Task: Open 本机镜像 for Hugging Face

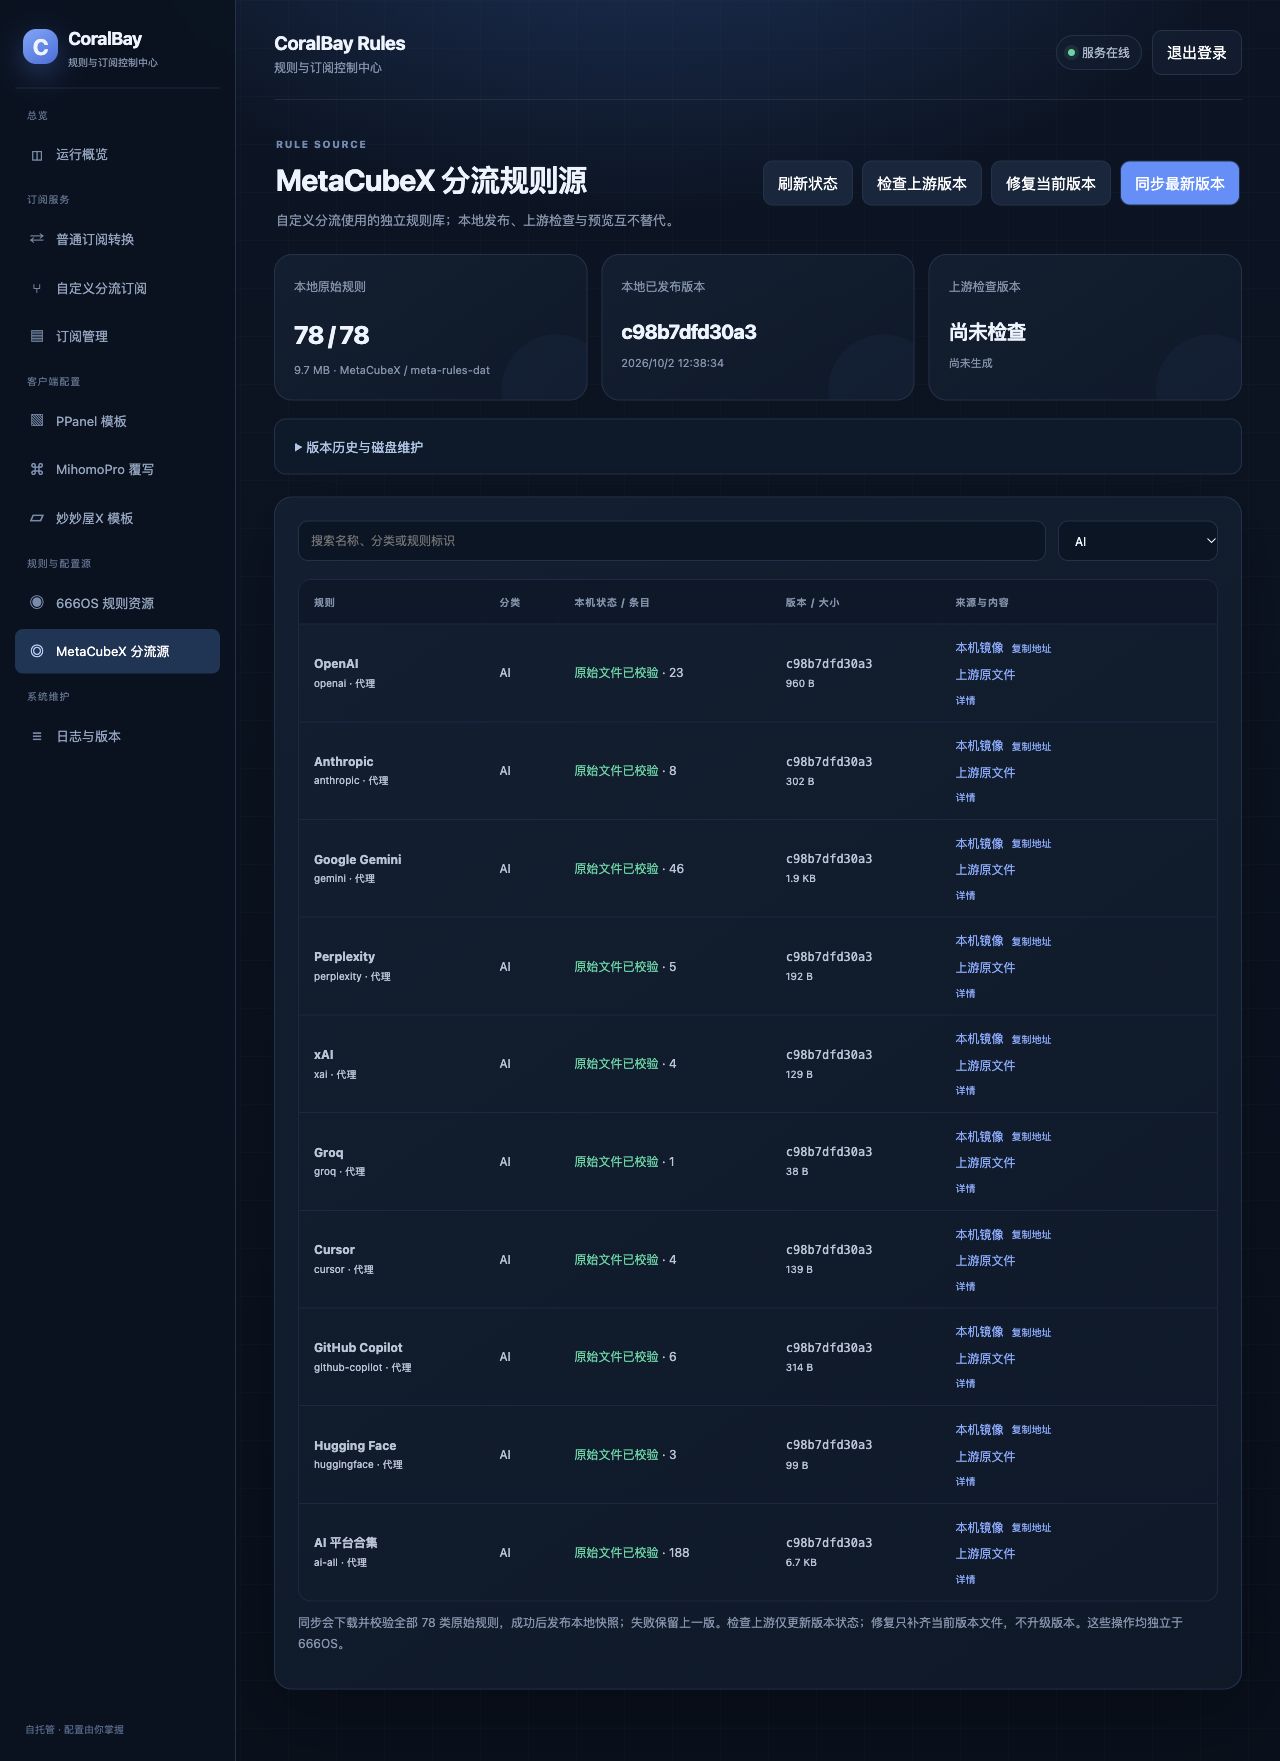Action: click(x=979, y=1430)
